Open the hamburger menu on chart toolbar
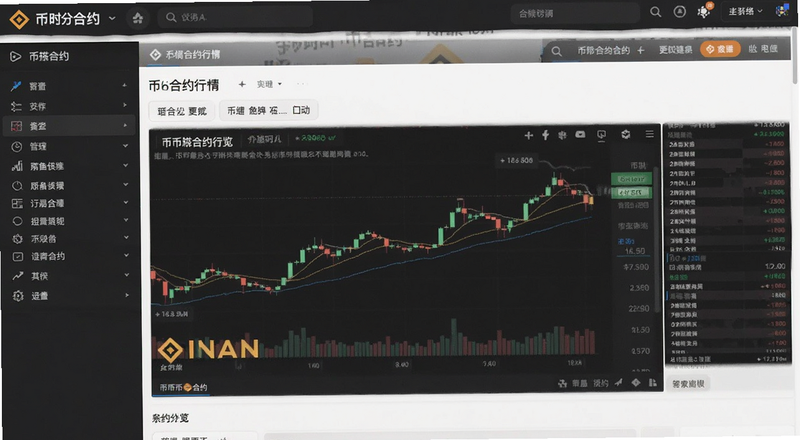 coord(649,134)
